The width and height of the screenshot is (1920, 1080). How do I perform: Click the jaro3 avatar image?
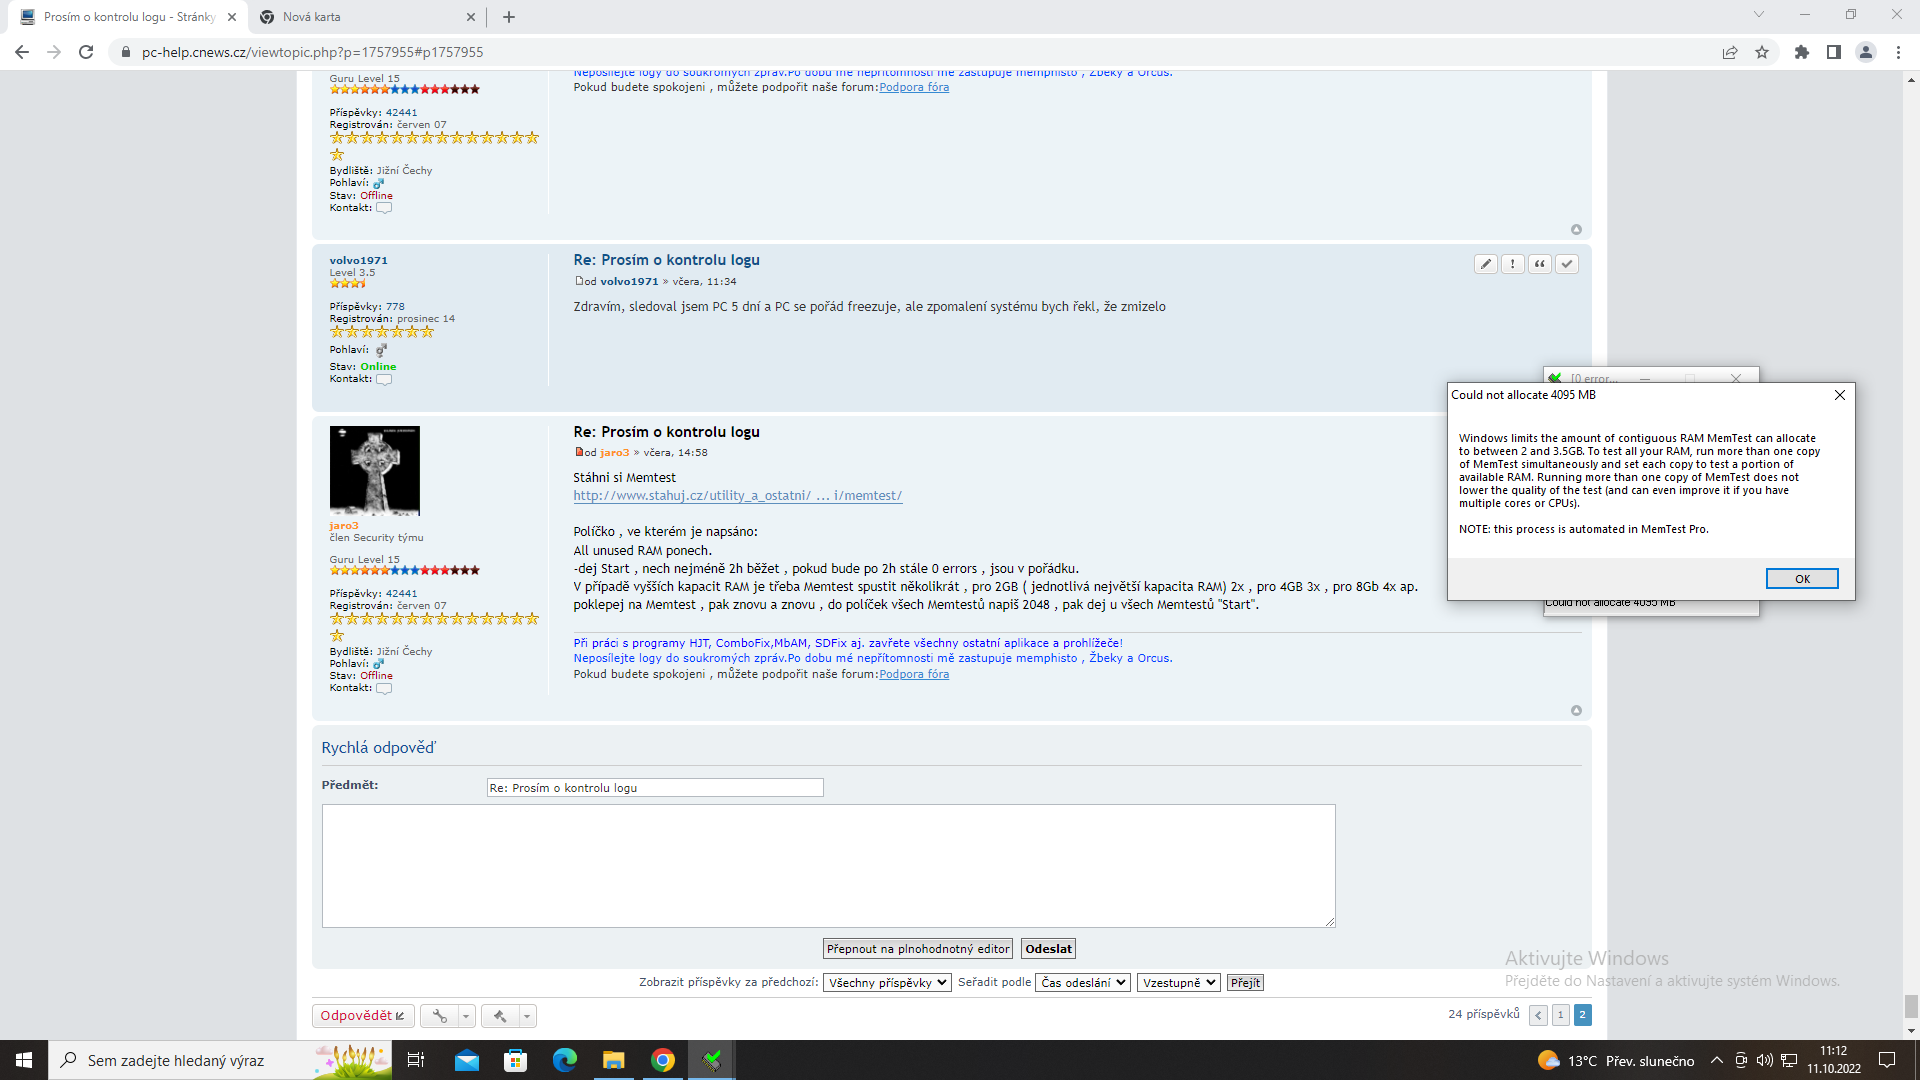[375, 471]
